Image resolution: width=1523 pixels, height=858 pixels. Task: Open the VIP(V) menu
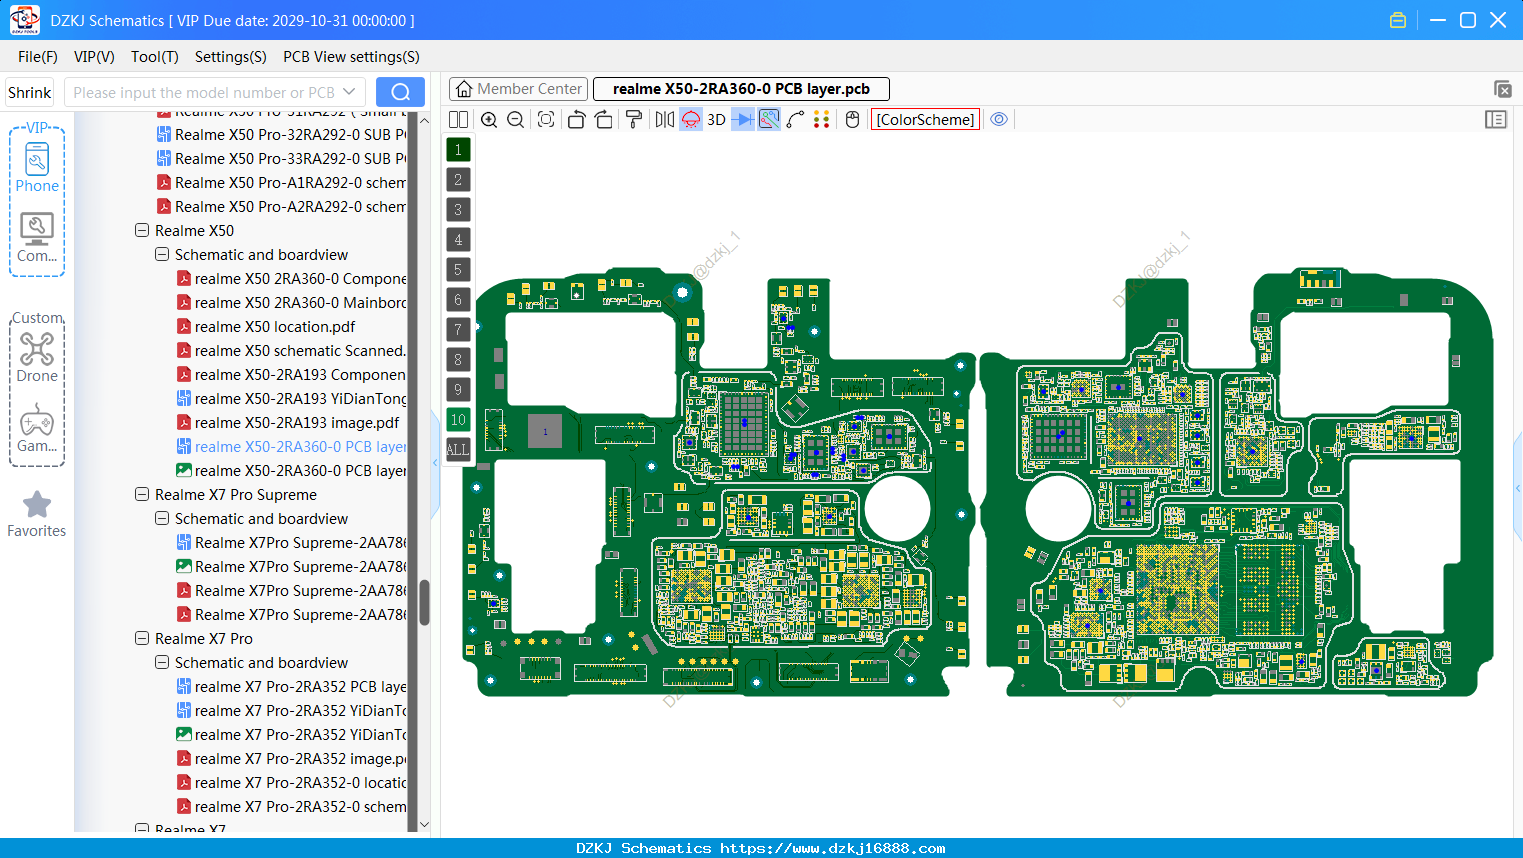[x=94, y=57]
